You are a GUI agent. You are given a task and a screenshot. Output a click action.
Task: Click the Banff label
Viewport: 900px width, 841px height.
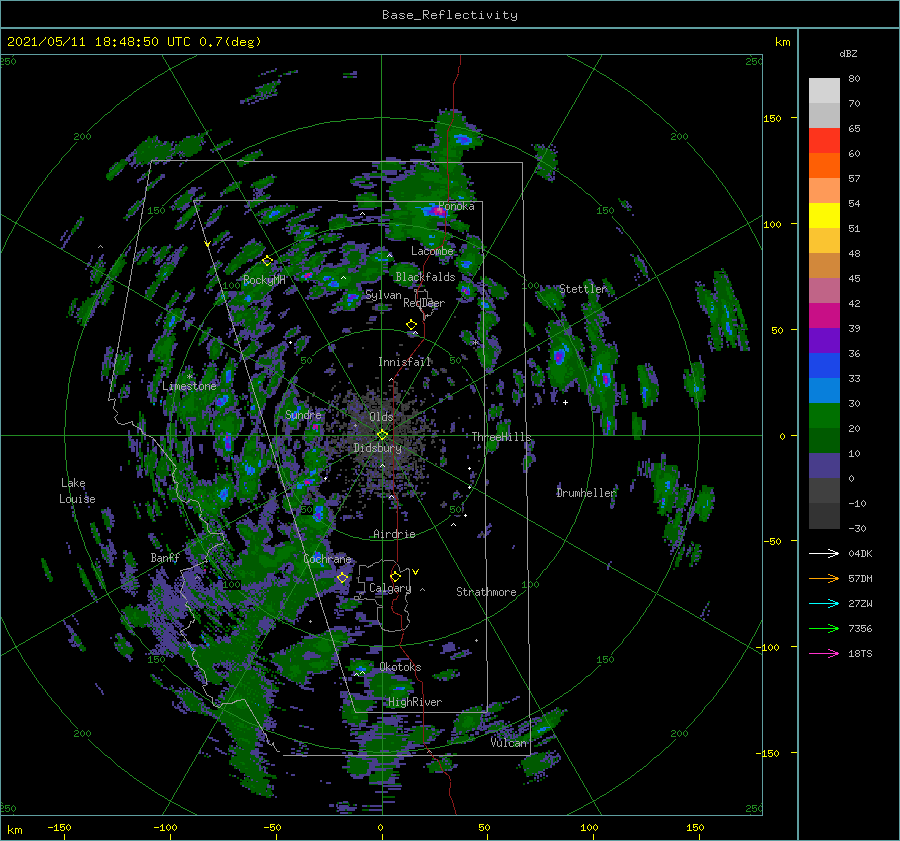[165, 558]
